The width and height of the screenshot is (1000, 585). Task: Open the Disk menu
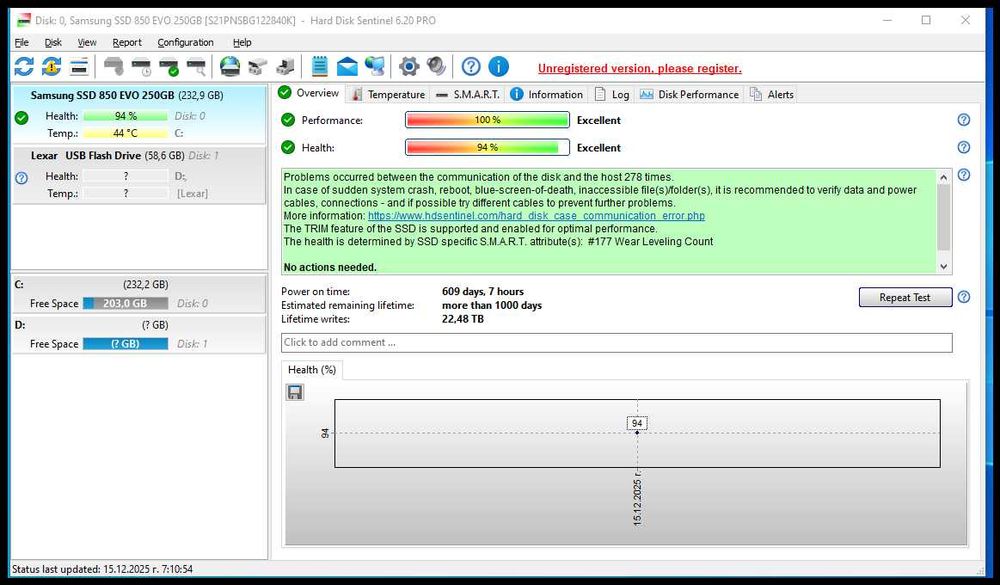coord(53,43)
